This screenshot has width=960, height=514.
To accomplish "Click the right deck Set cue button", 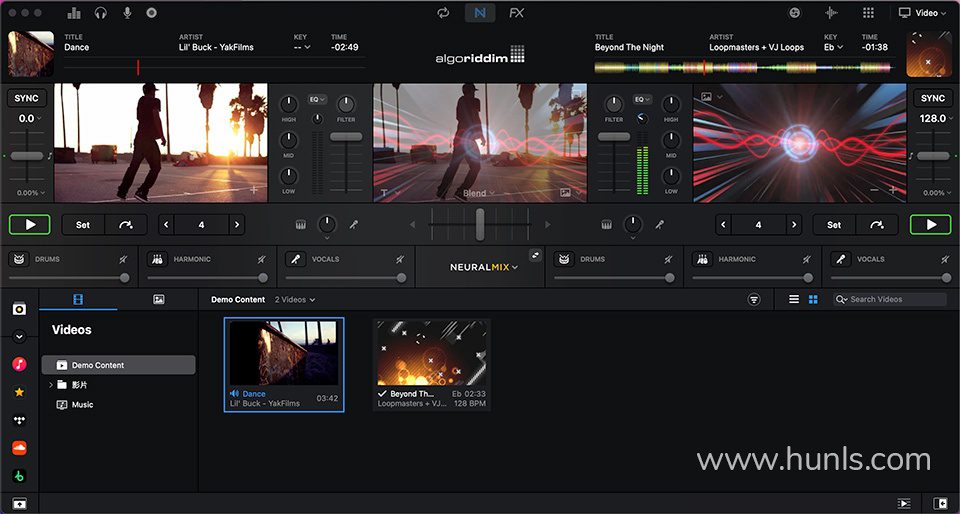I will (x=834, y=225).
